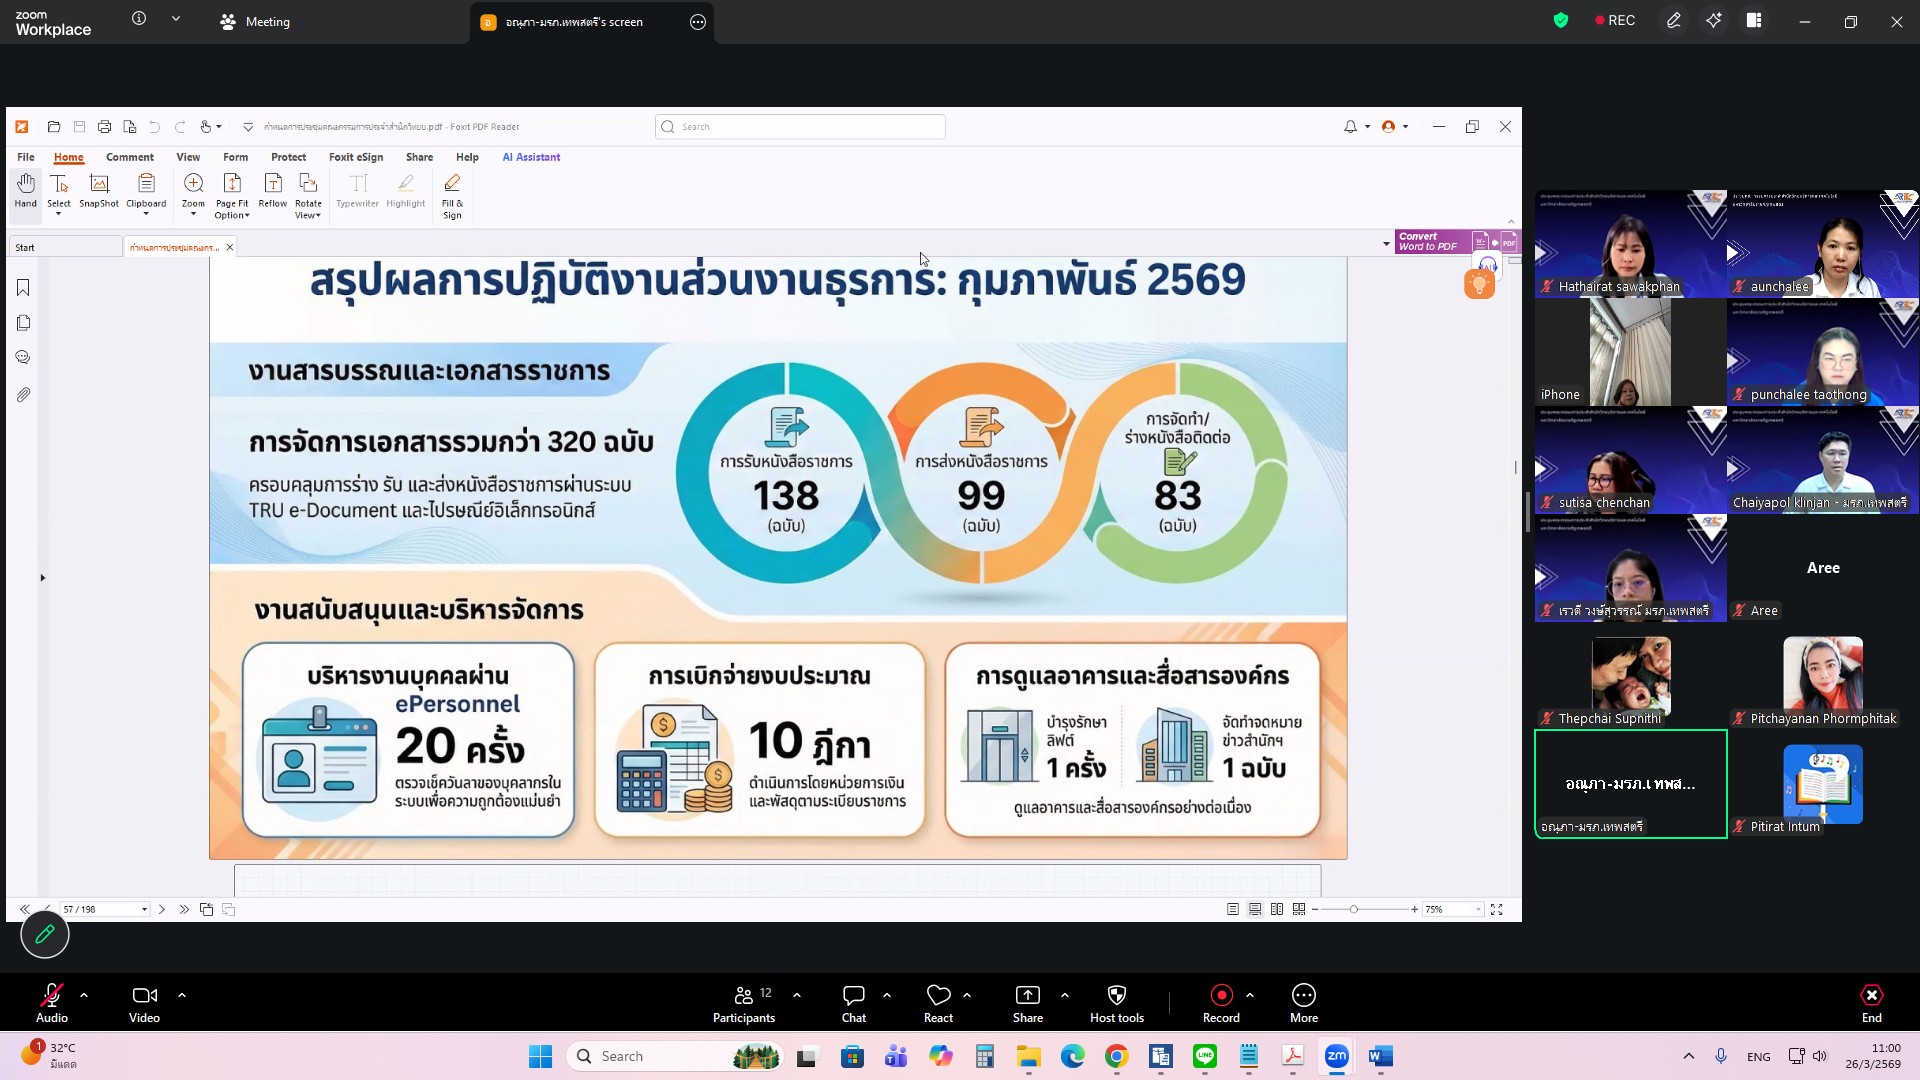This screenshot has width=1920, height=1080.
Task: Click the annotate pencil floating button
Action: (45, 934)
